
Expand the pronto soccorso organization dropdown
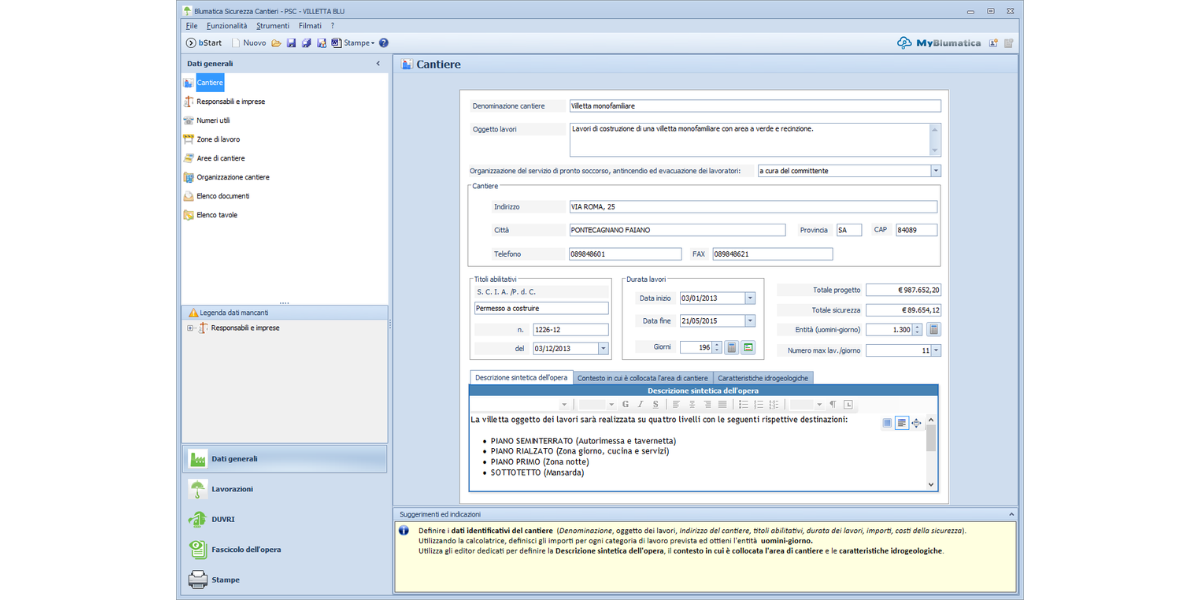click(x=936, y=171)
